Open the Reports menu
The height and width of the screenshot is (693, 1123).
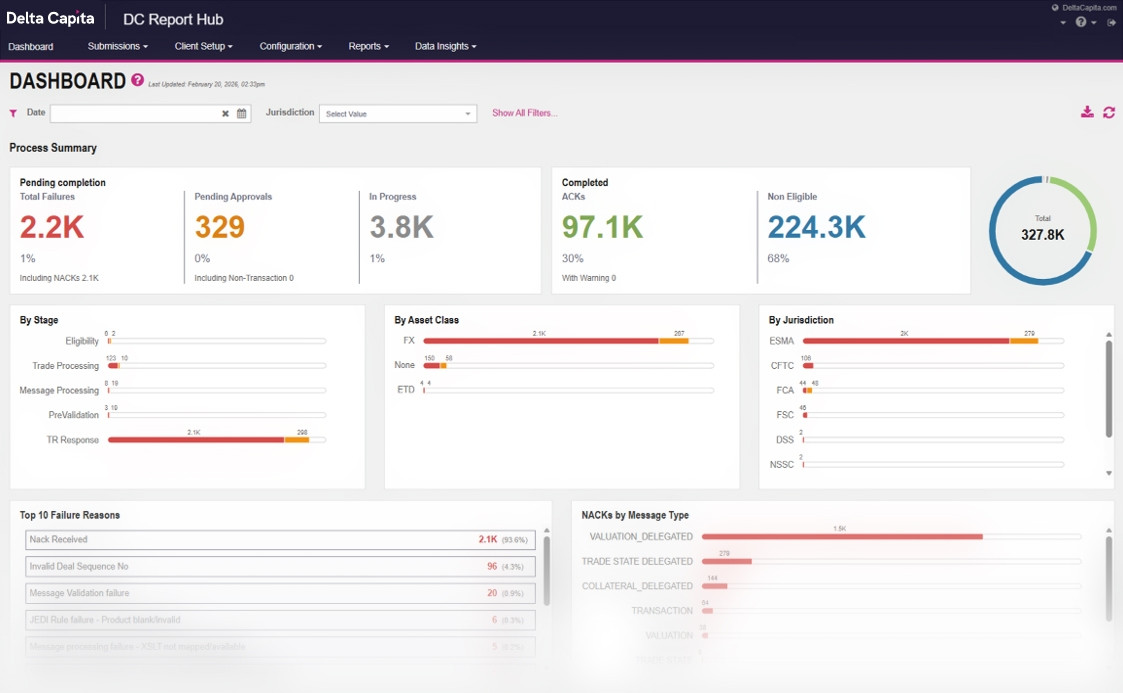tap(368, 46)
